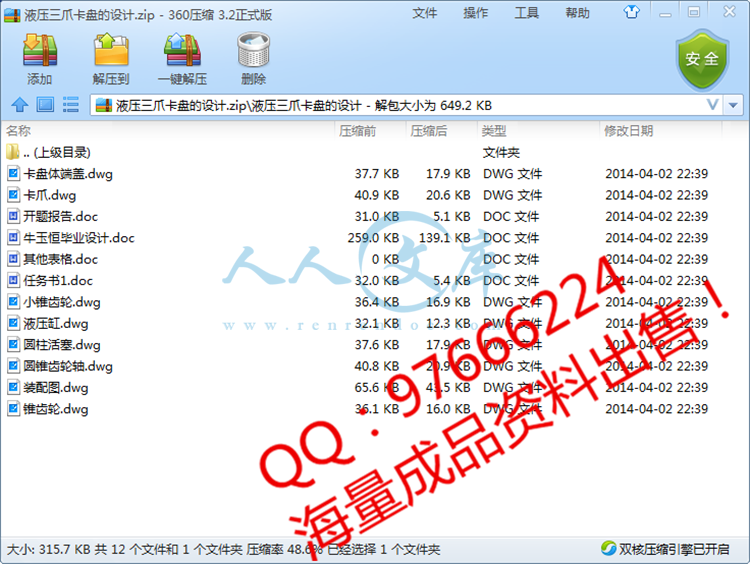This screenshot has height=564, width=750.
Task: Click the status bar size summary text
Action: point(223,549)
